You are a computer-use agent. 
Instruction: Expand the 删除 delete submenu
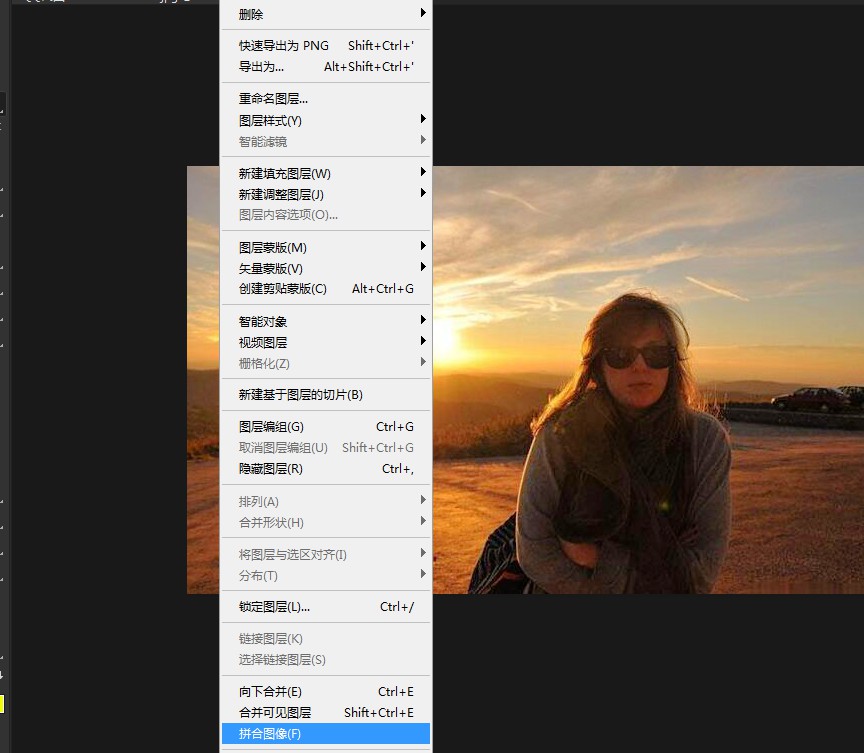300,14
